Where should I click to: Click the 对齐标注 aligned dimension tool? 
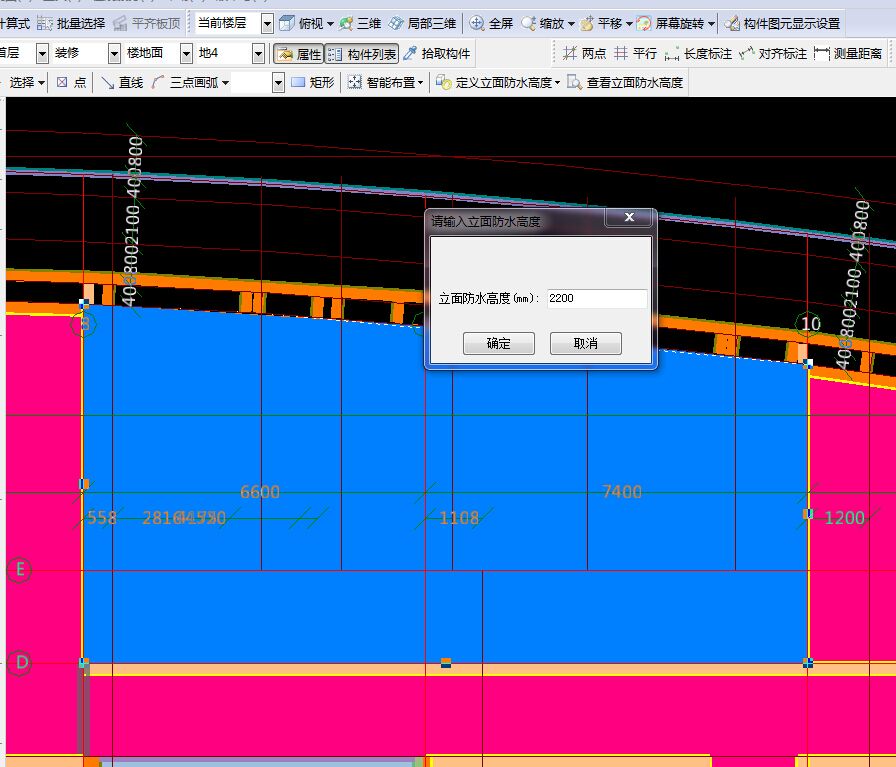point(773,54)
